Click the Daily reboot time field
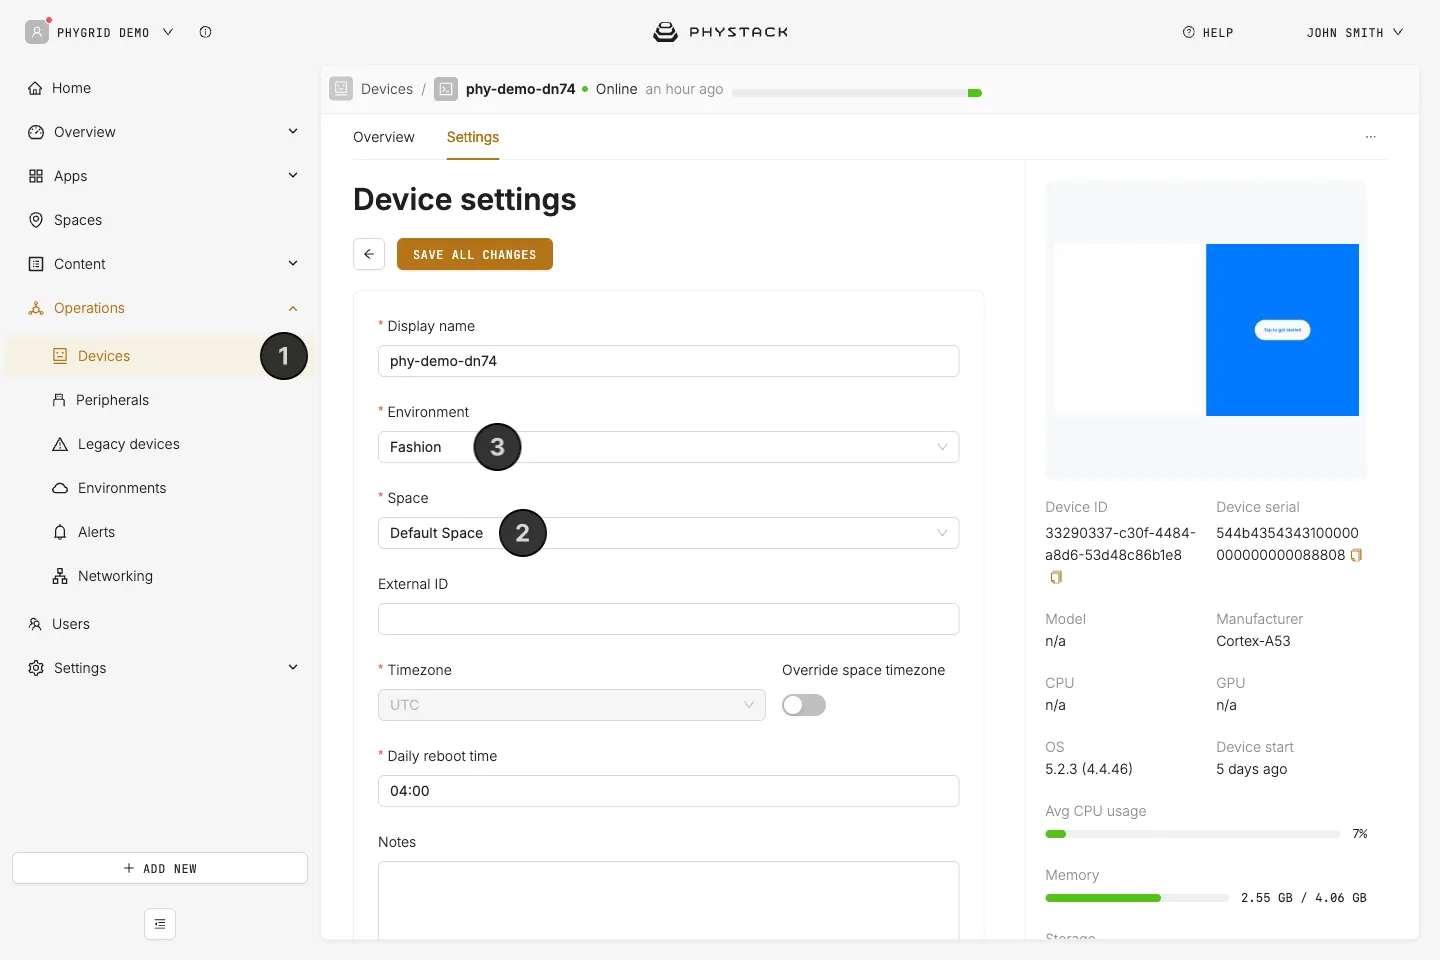The image size is (1440, 960). click(668, 791)
